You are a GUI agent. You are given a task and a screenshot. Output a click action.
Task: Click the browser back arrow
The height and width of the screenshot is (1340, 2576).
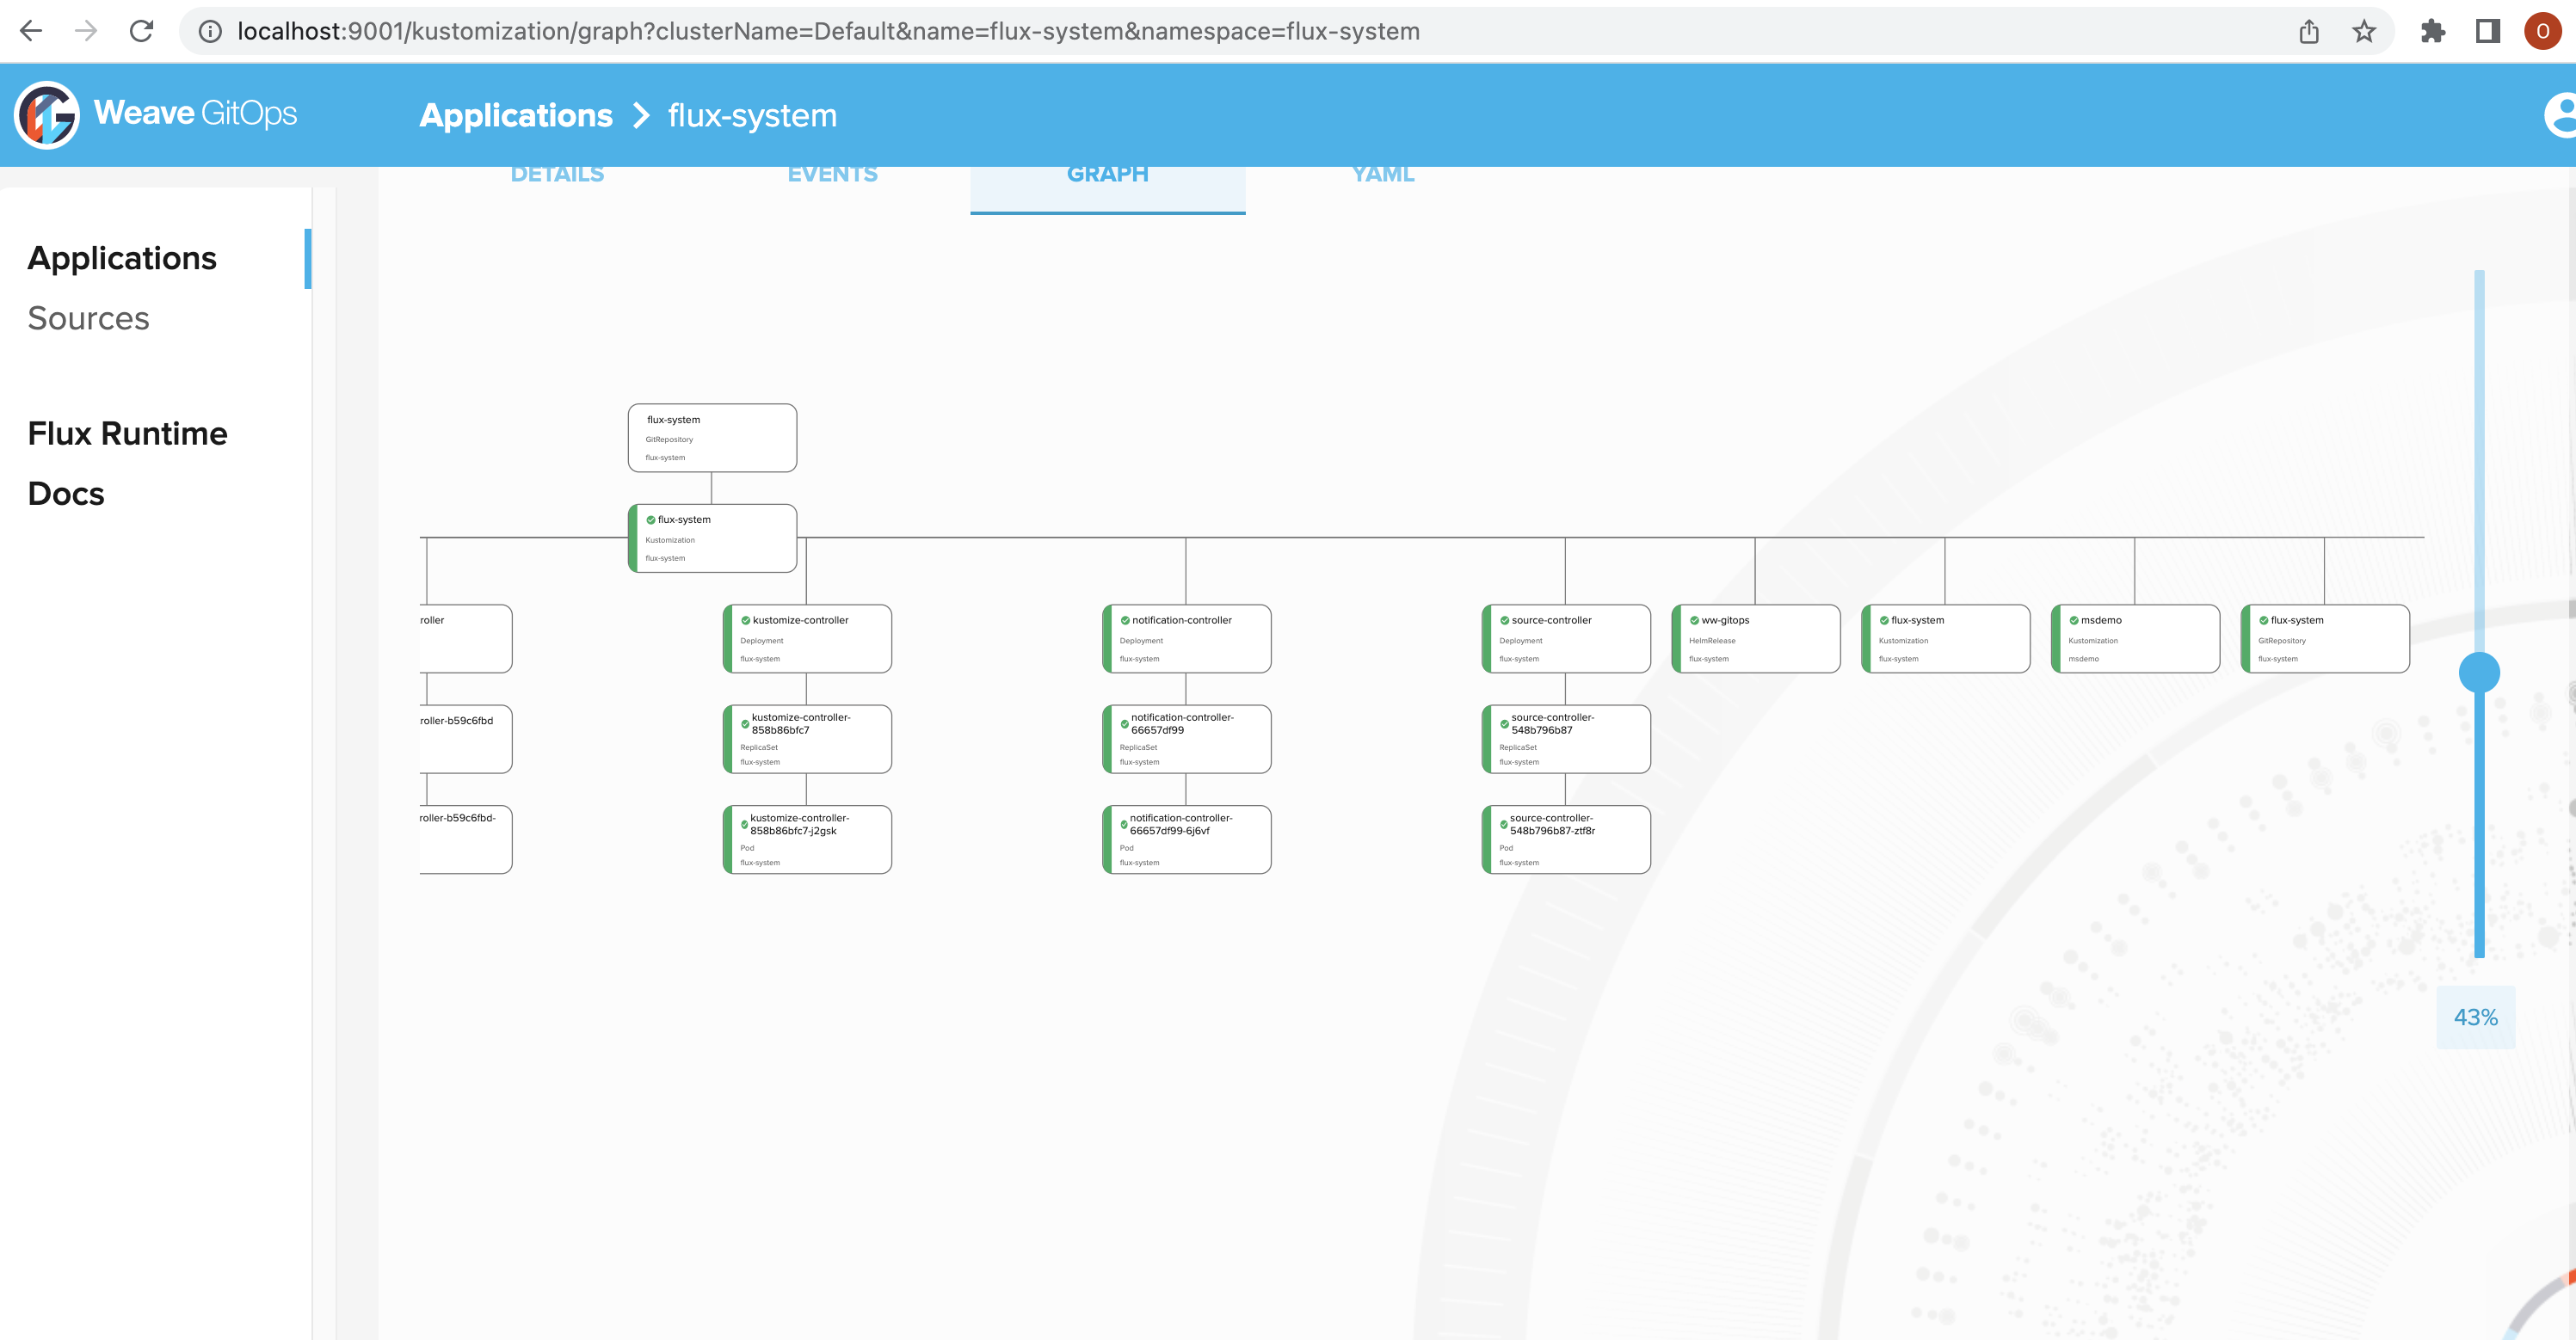click(31, 31)
